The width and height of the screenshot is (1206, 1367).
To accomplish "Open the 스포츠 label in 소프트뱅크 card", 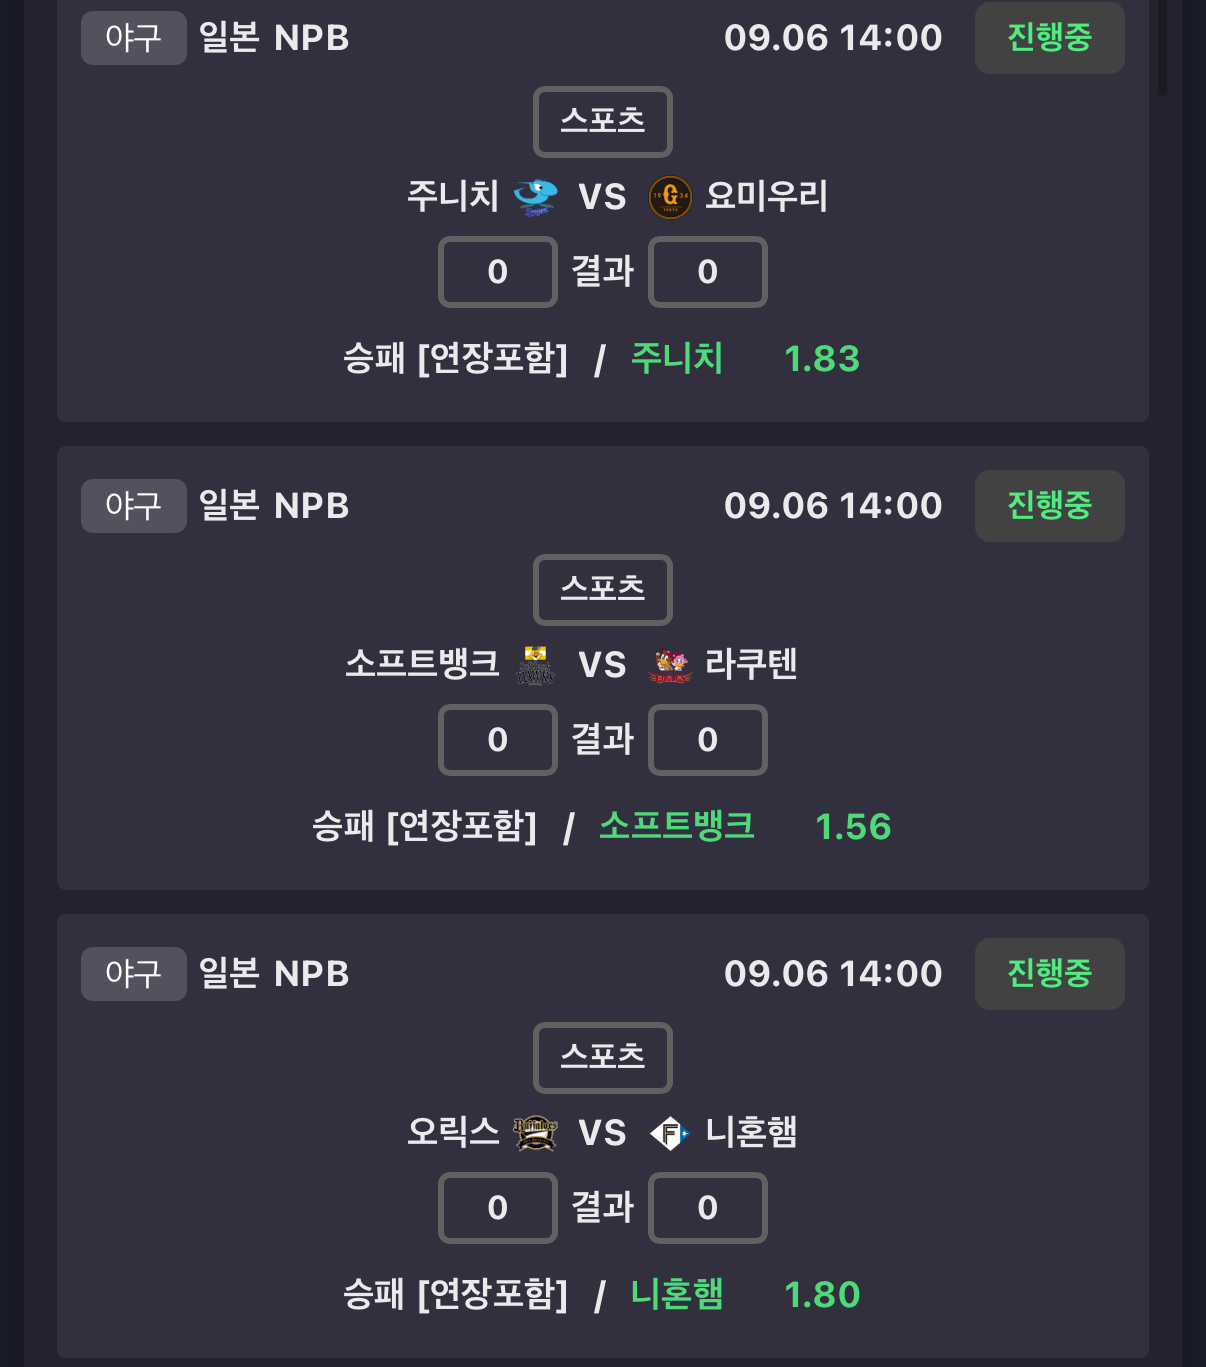I will 603,590.
